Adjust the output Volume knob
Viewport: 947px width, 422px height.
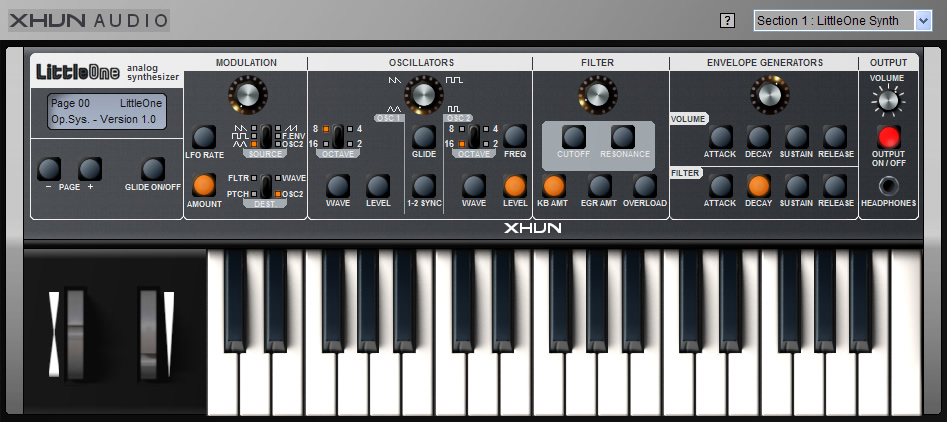888,101
